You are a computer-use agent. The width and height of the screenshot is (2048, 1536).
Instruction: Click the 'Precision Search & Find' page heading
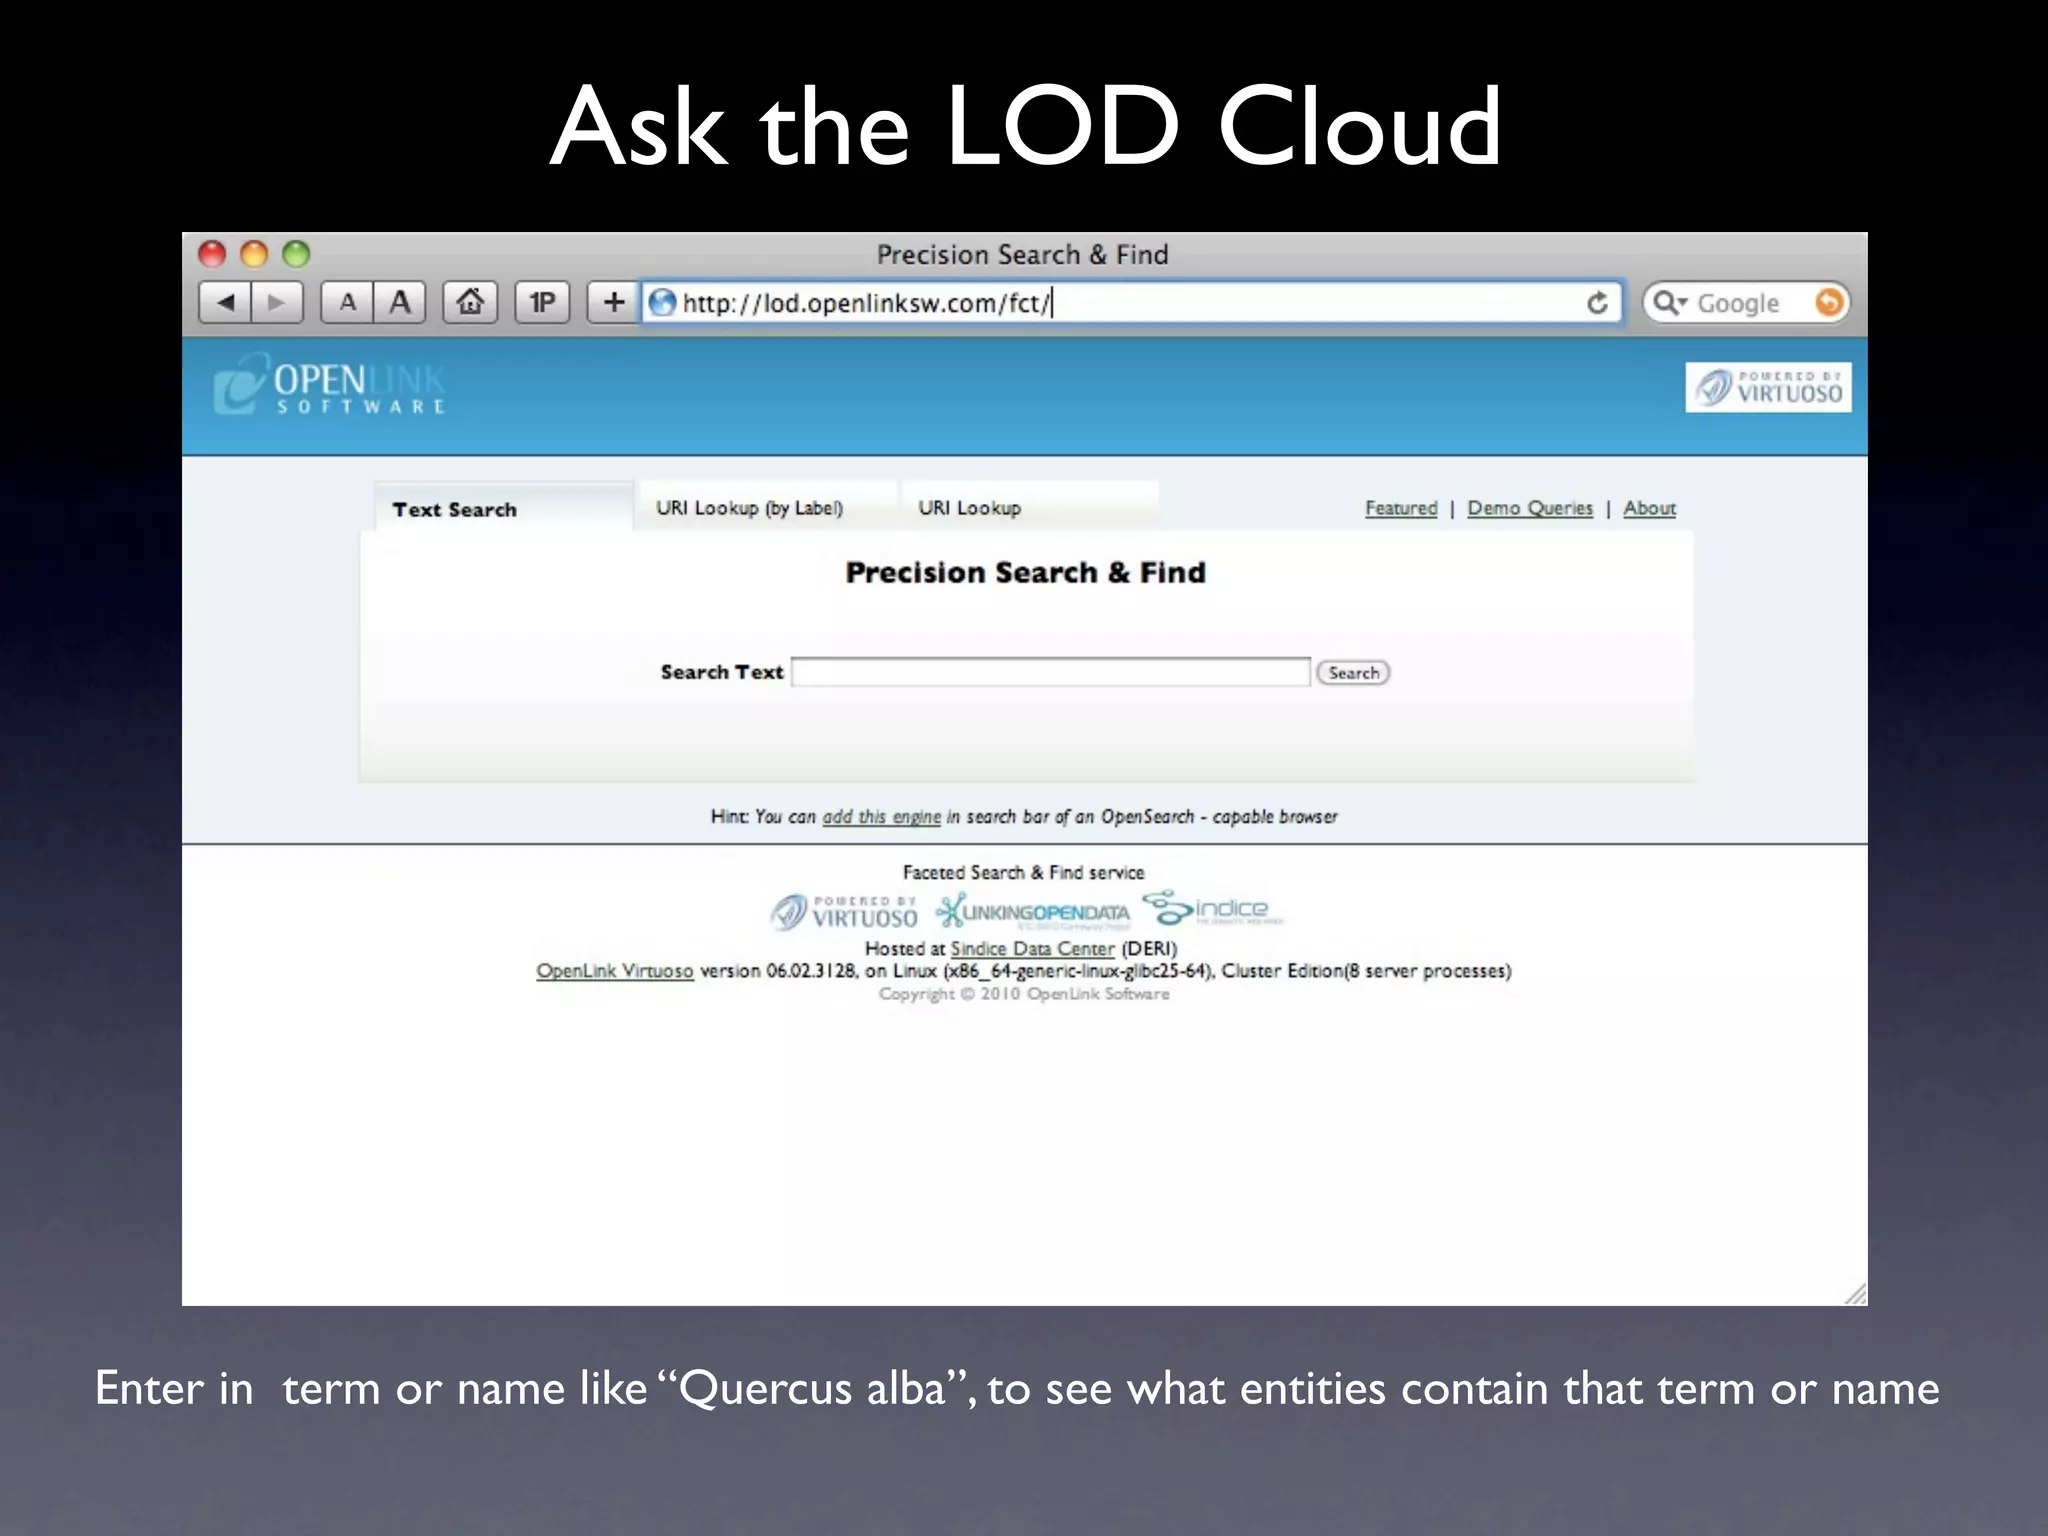[x=1025, y=572]
